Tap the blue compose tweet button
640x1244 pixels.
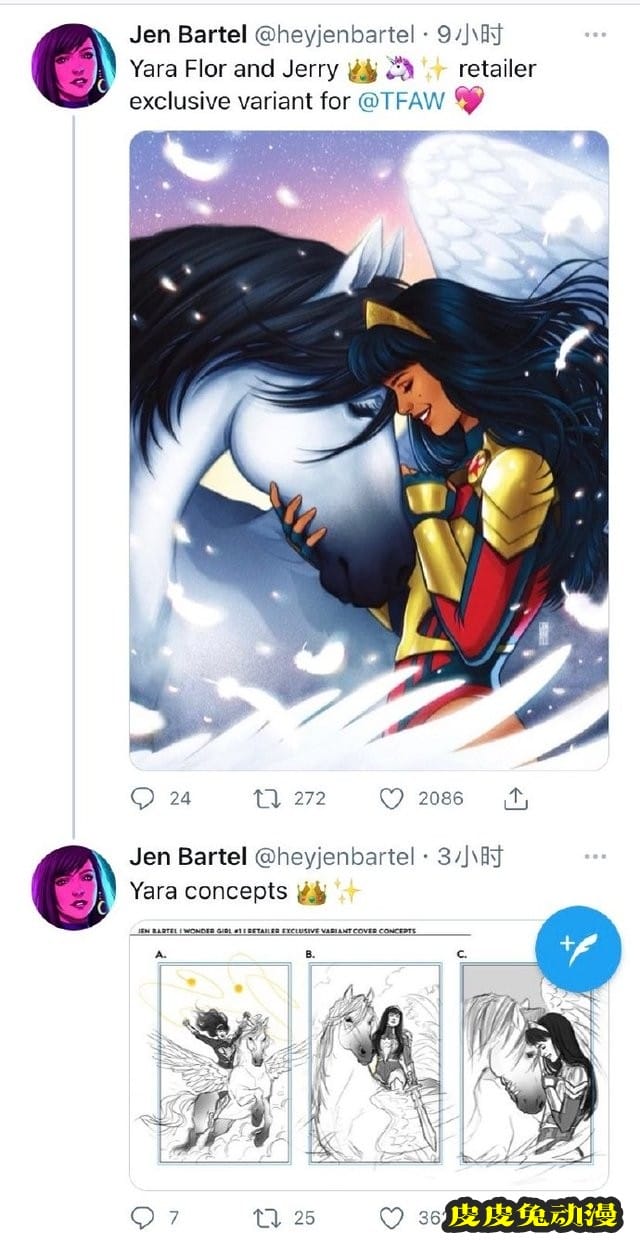(x=579, y=949)
